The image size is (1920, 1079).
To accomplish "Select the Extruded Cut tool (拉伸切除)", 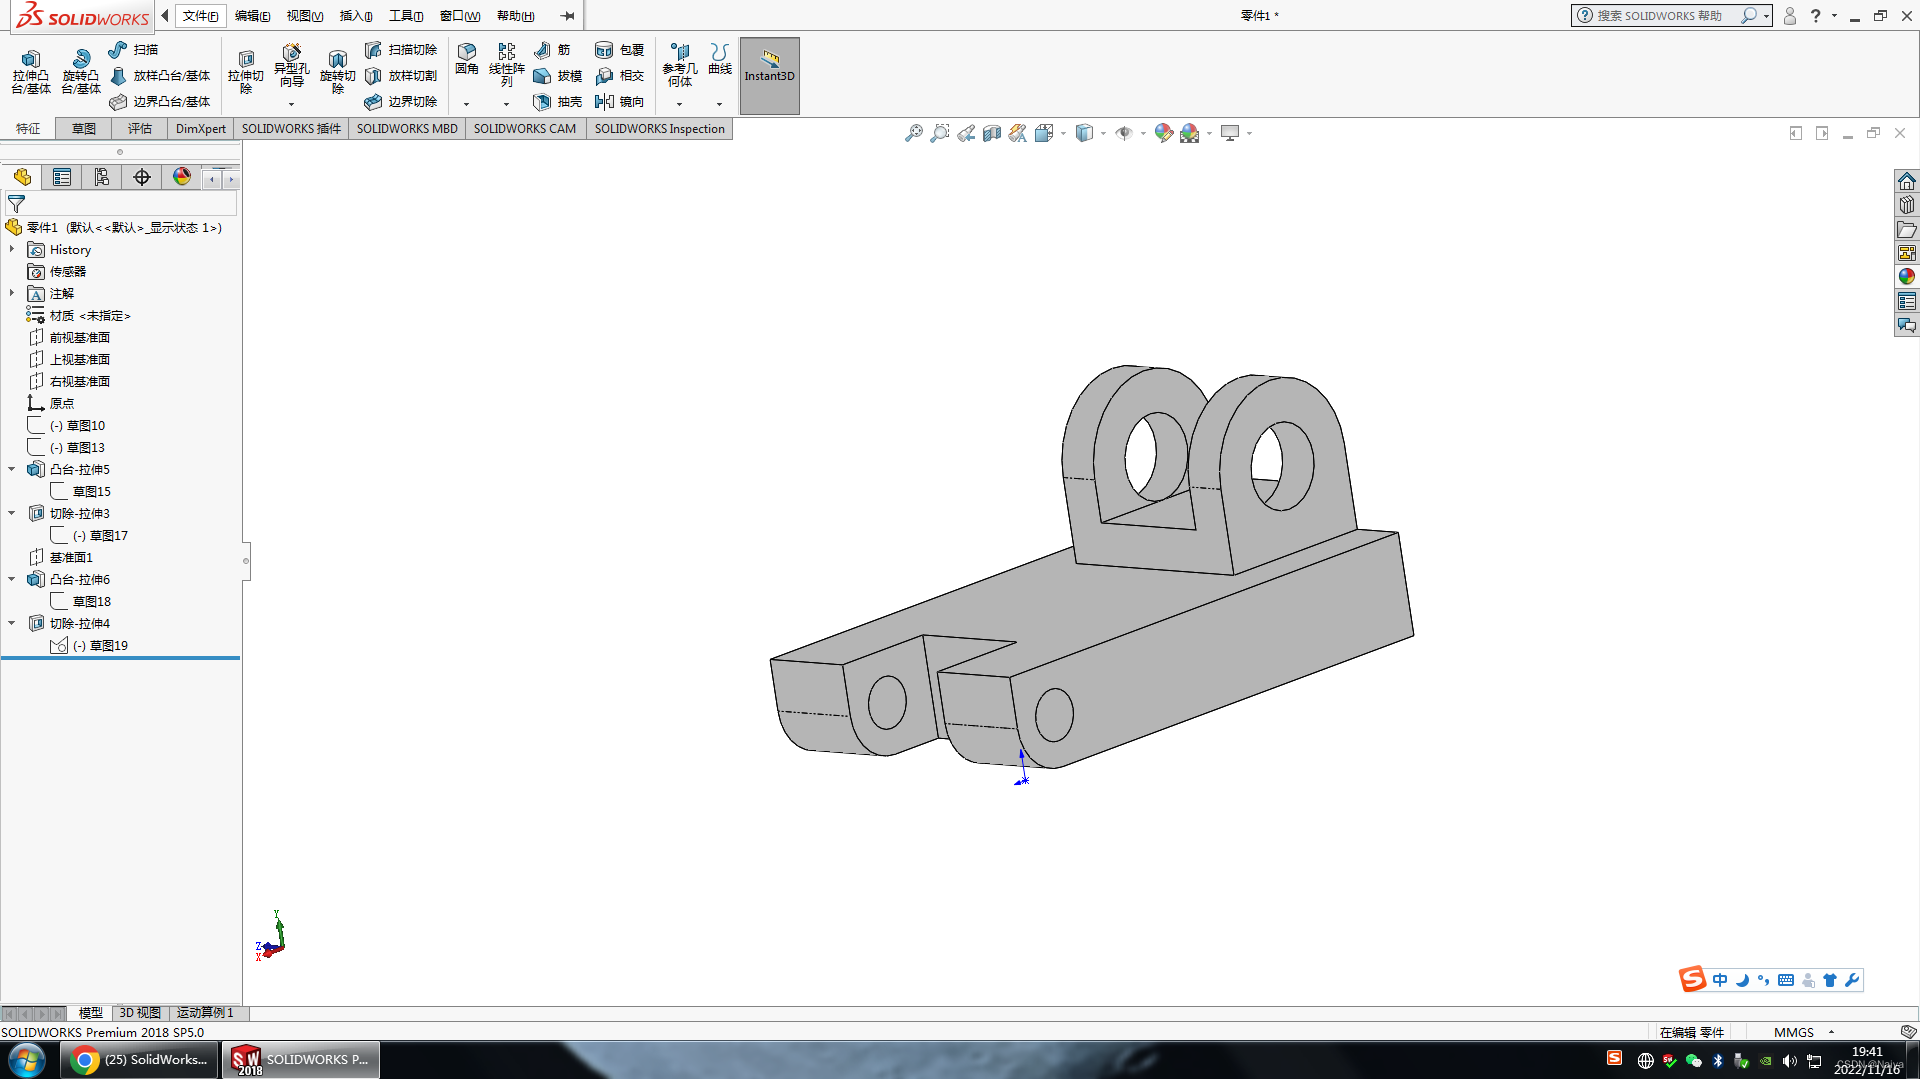I will click(x=246, y=72).
